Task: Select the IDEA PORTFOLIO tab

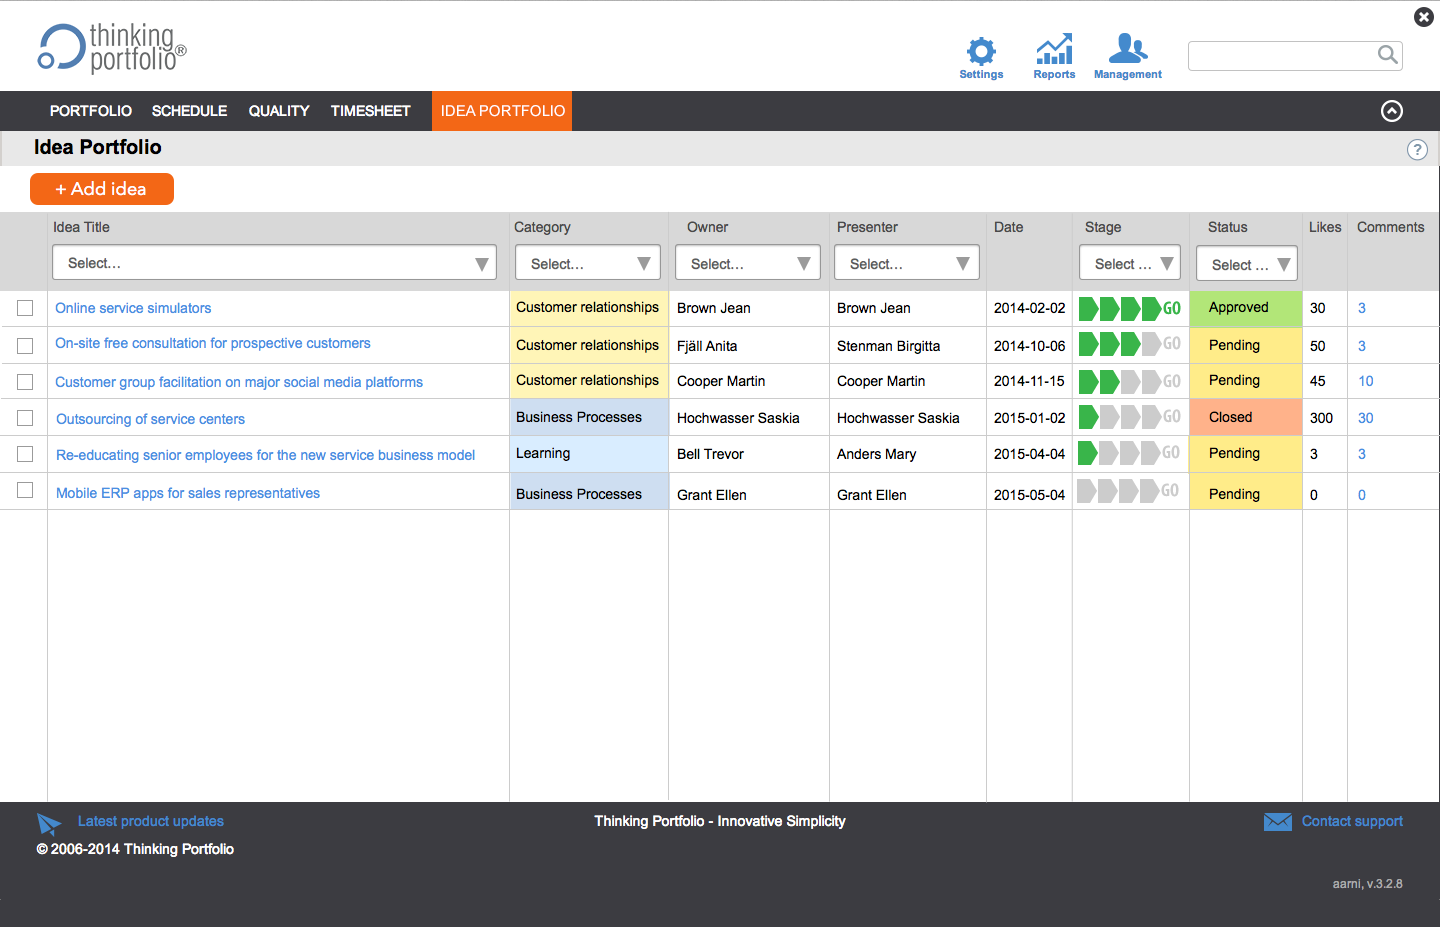Action: tap(502, 111)
